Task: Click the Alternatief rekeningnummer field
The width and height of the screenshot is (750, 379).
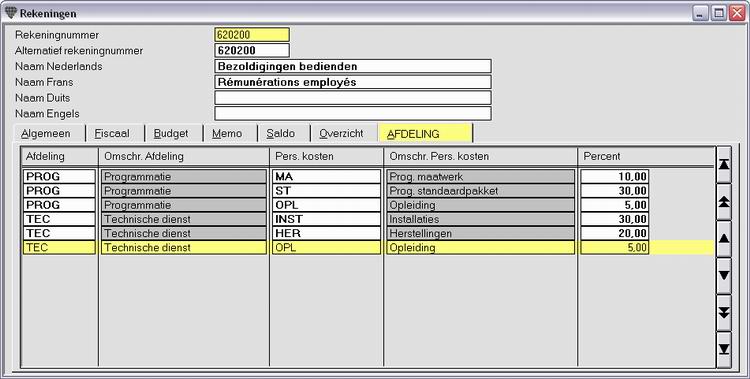Action: (x=252, y=50)
